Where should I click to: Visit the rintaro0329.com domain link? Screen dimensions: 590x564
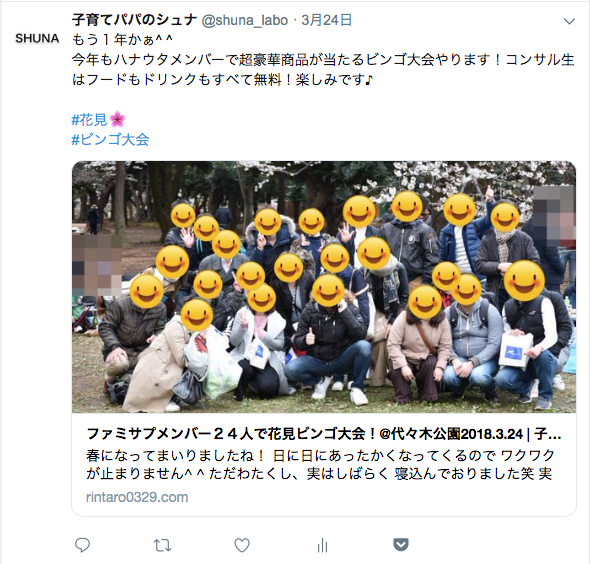click(137, 497)
